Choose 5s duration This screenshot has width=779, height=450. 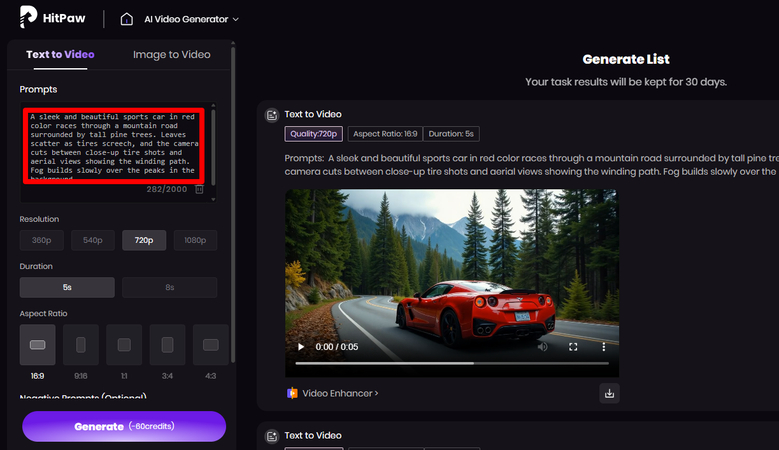click(67, 288)
